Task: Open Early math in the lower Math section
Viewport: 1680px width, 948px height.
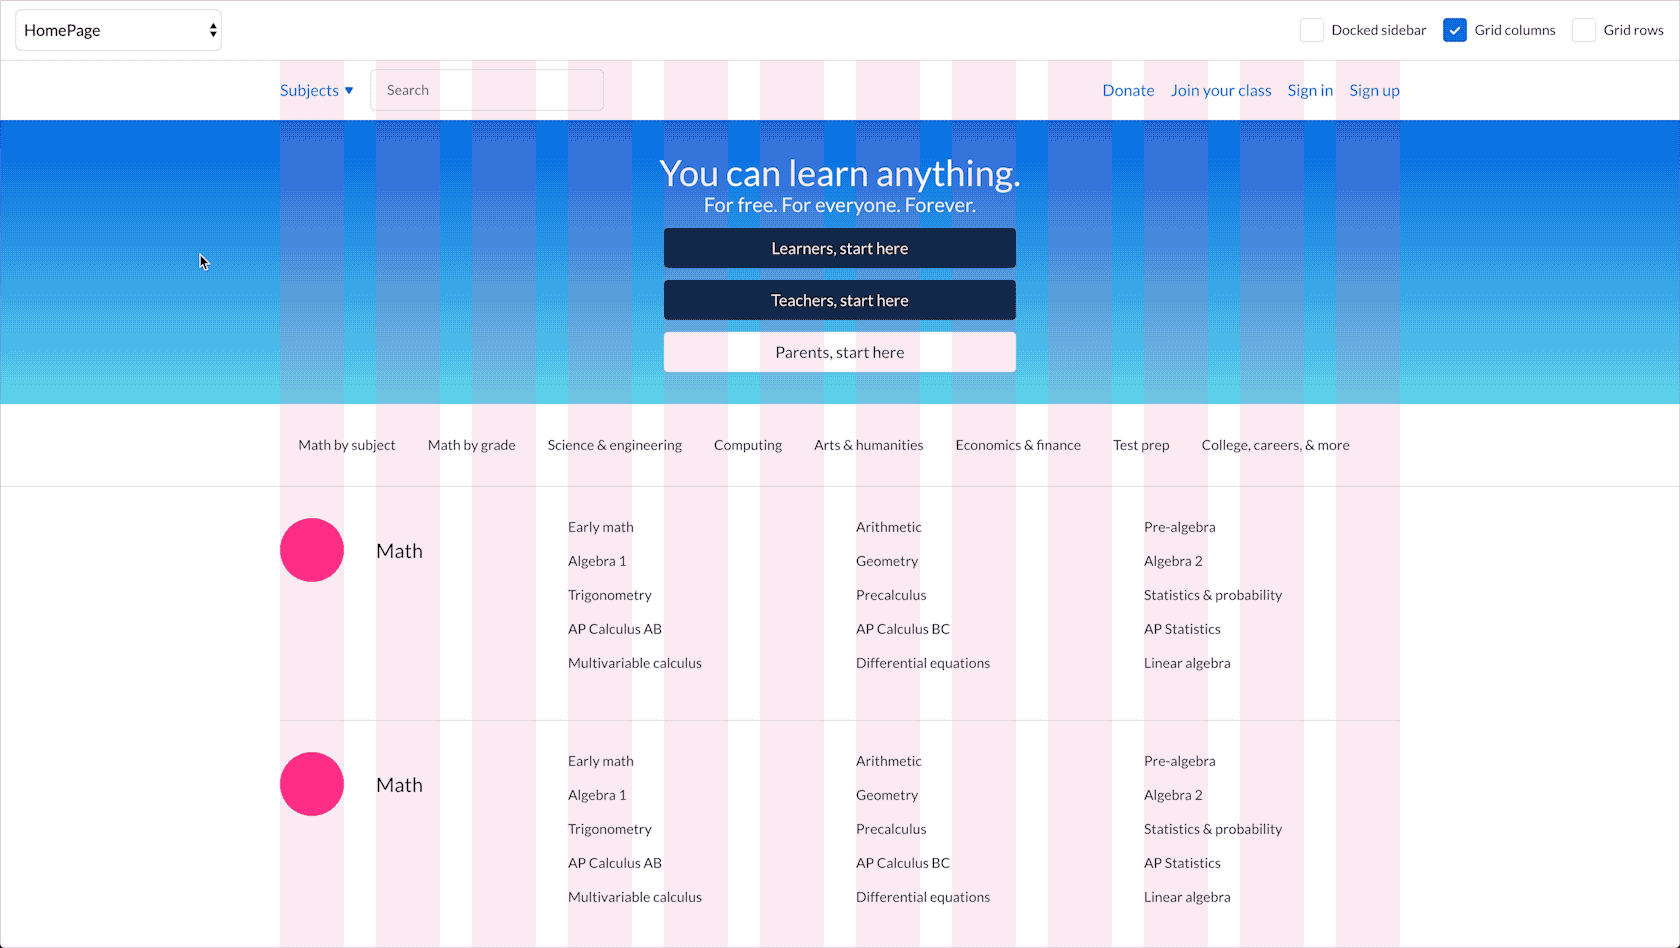Action: (601, 761)
